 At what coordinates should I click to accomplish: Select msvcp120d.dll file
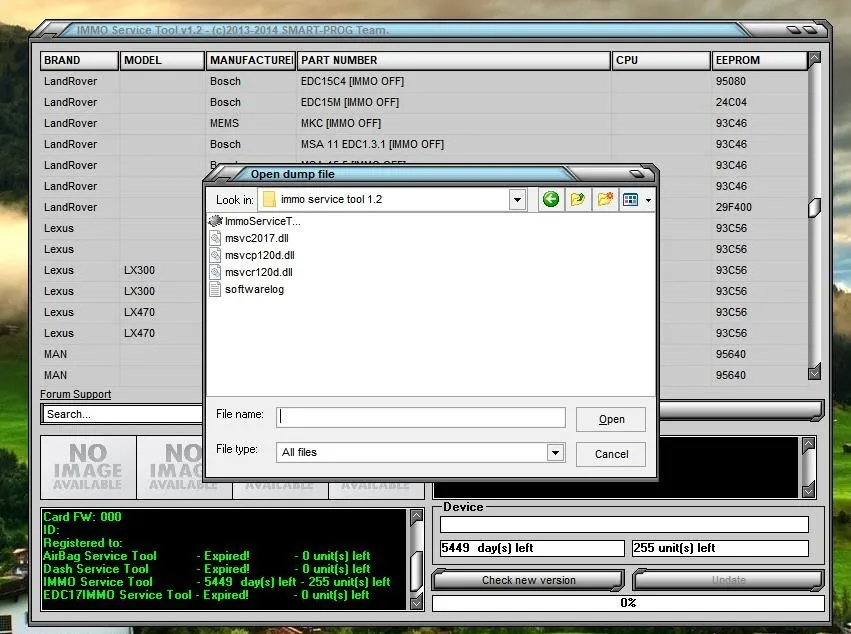click(252, 255)
